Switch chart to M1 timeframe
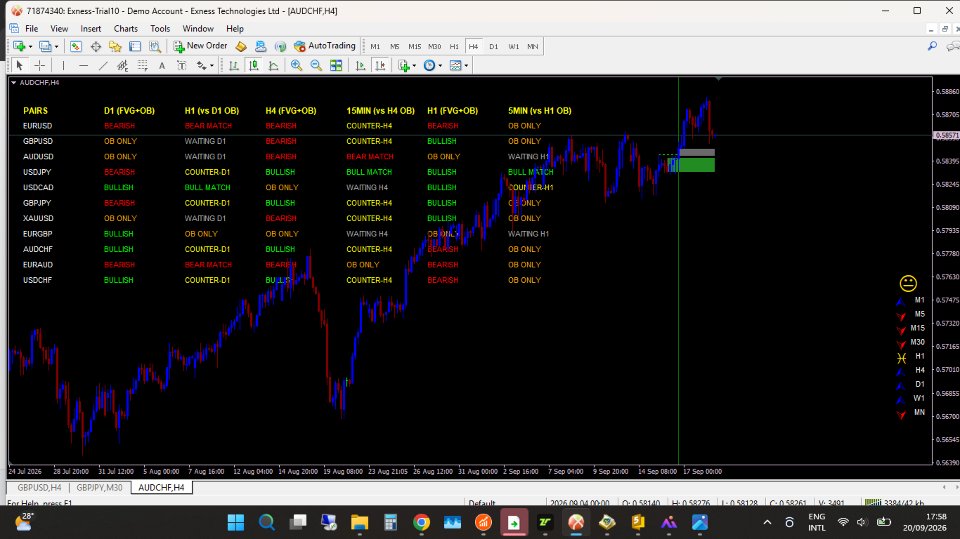Viewport: 960px width, 539px height. [x=375, y=47]
